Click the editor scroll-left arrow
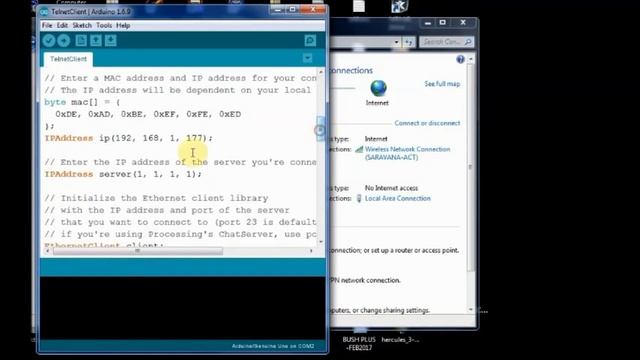 (x=47, y=251)
